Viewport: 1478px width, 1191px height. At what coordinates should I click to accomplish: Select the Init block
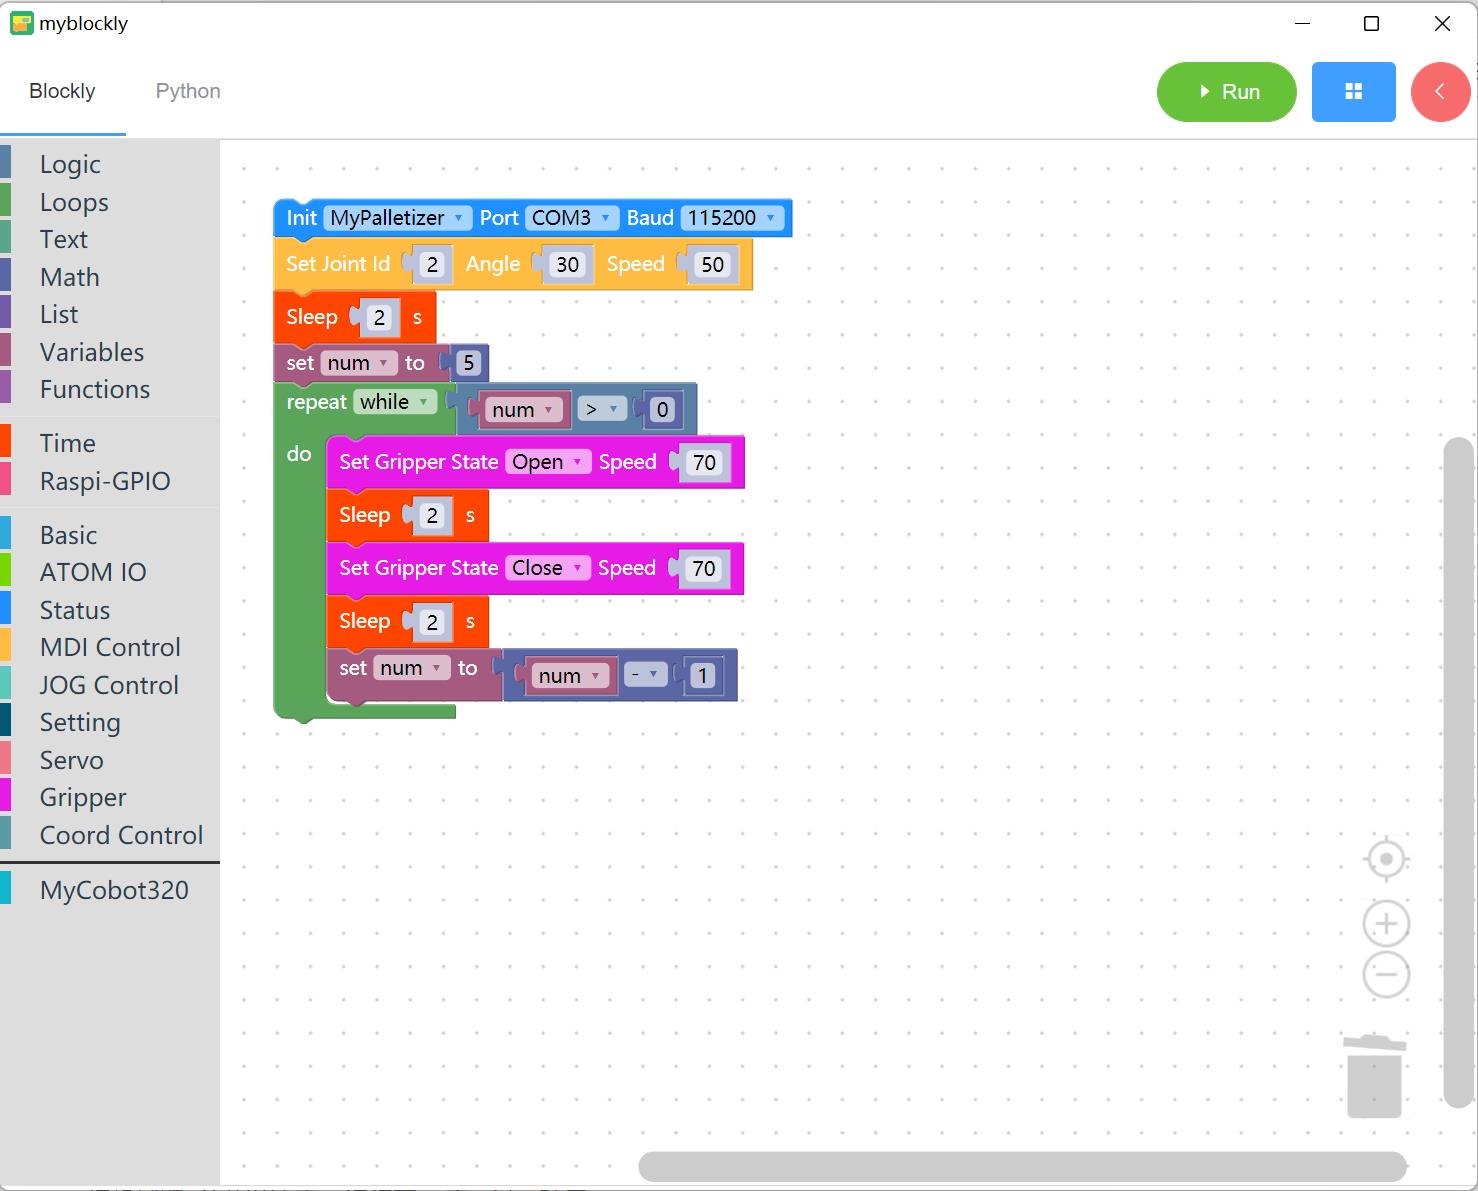click(x=301, y=218)
